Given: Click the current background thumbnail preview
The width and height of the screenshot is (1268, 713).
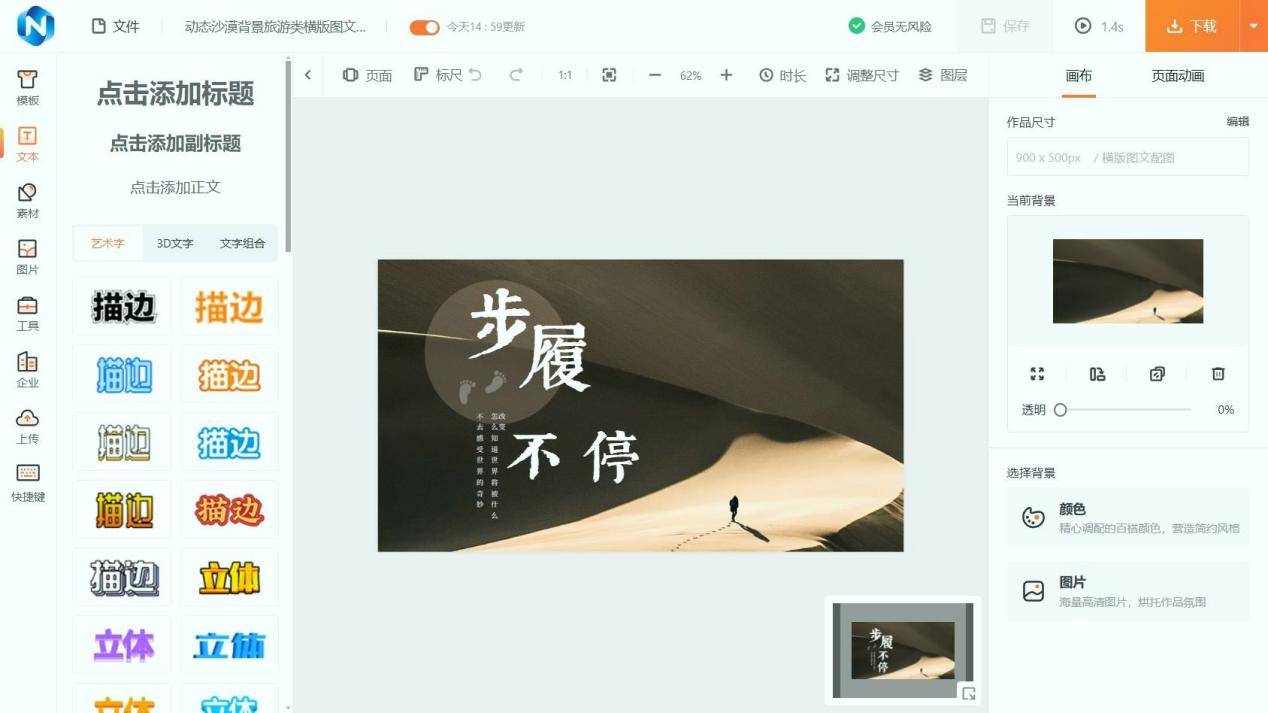Looking at the screenshot, I should [x=1127, y=281].
